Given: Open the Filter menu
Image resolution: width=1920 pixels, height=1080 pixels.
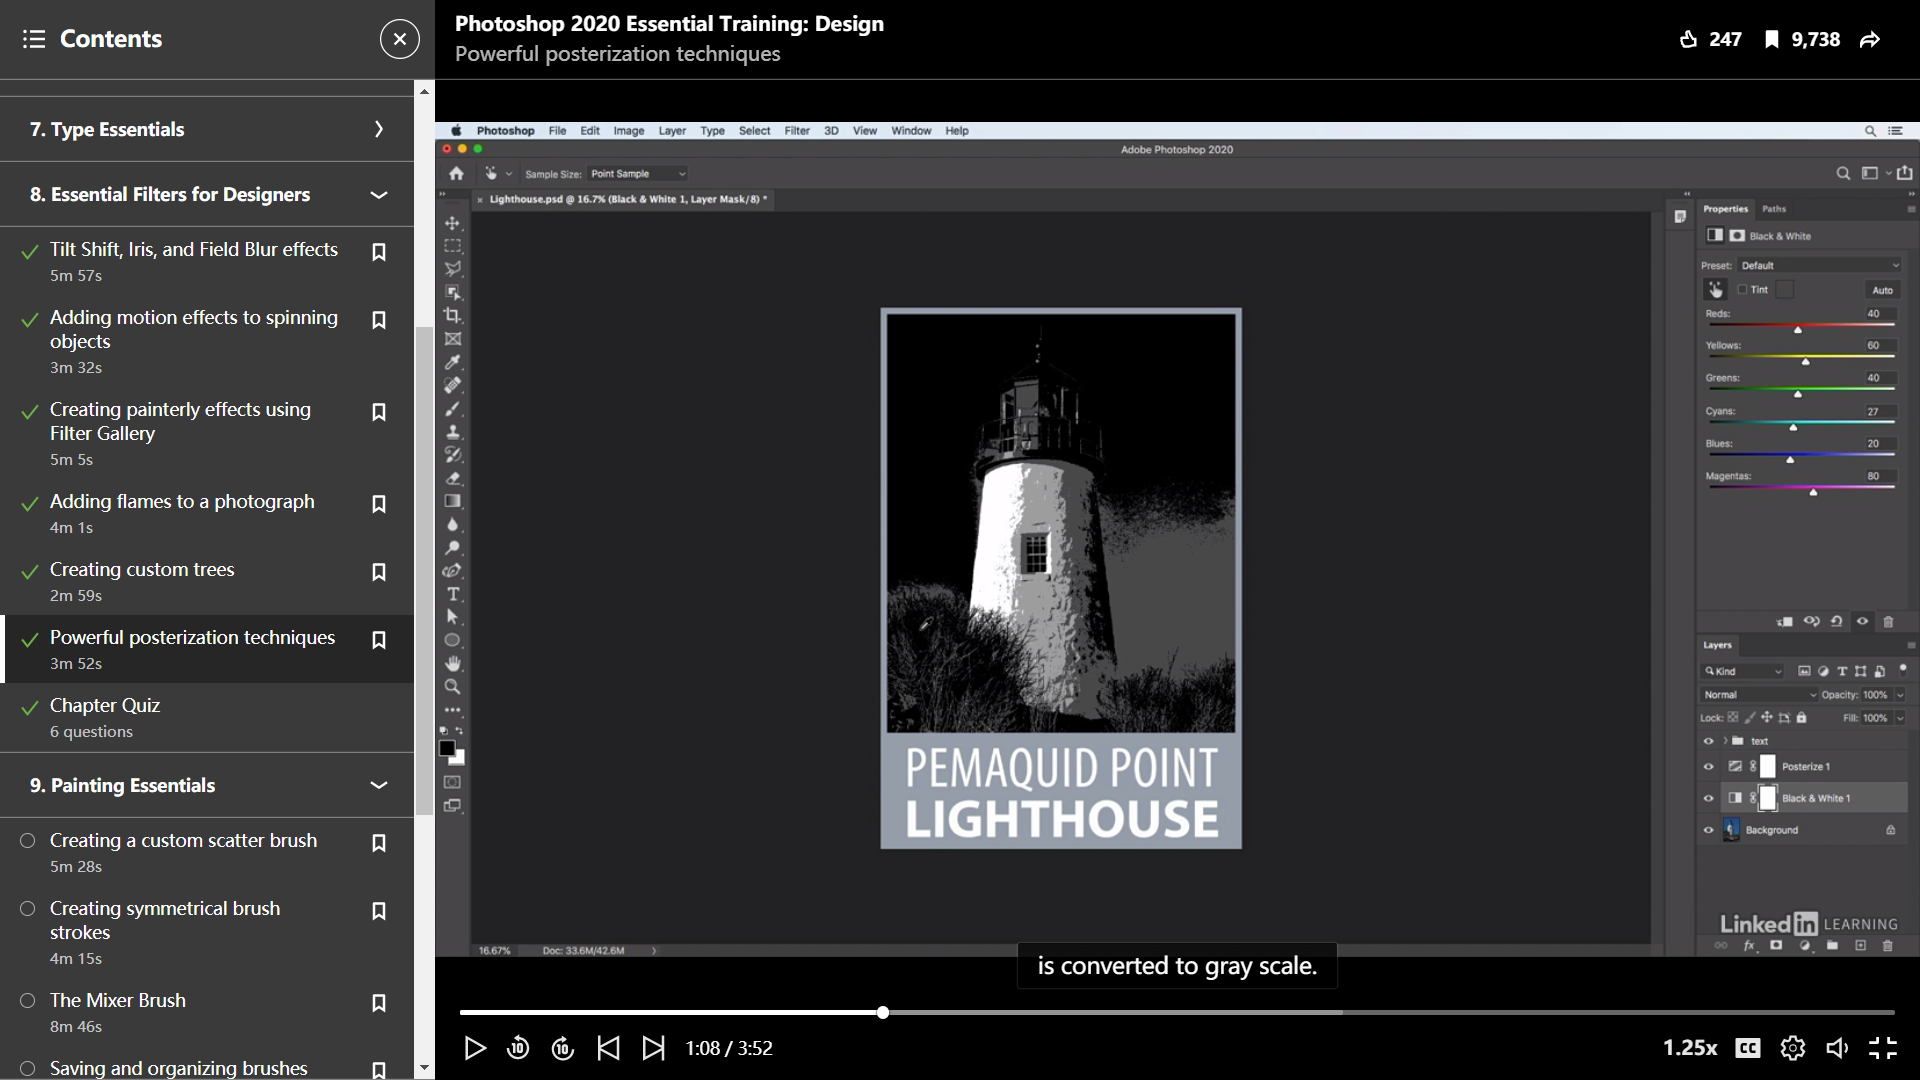Looking at the screenshot, I should coord(797,130).
